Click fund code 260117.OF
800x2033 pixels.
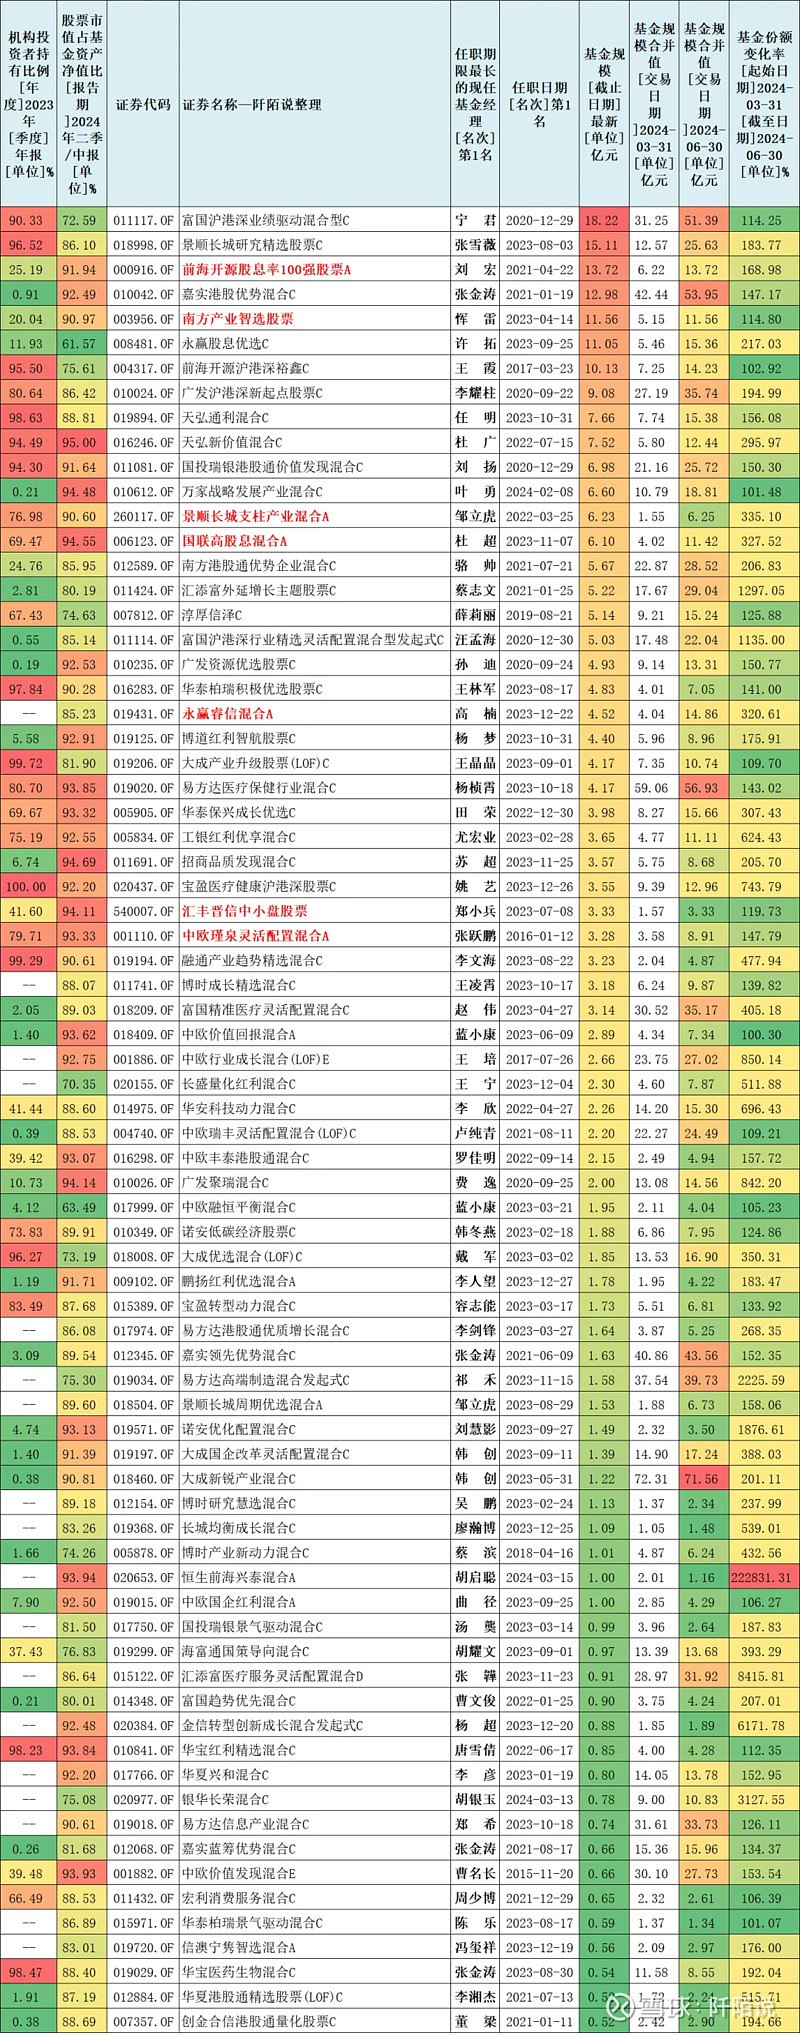[143, 516]
